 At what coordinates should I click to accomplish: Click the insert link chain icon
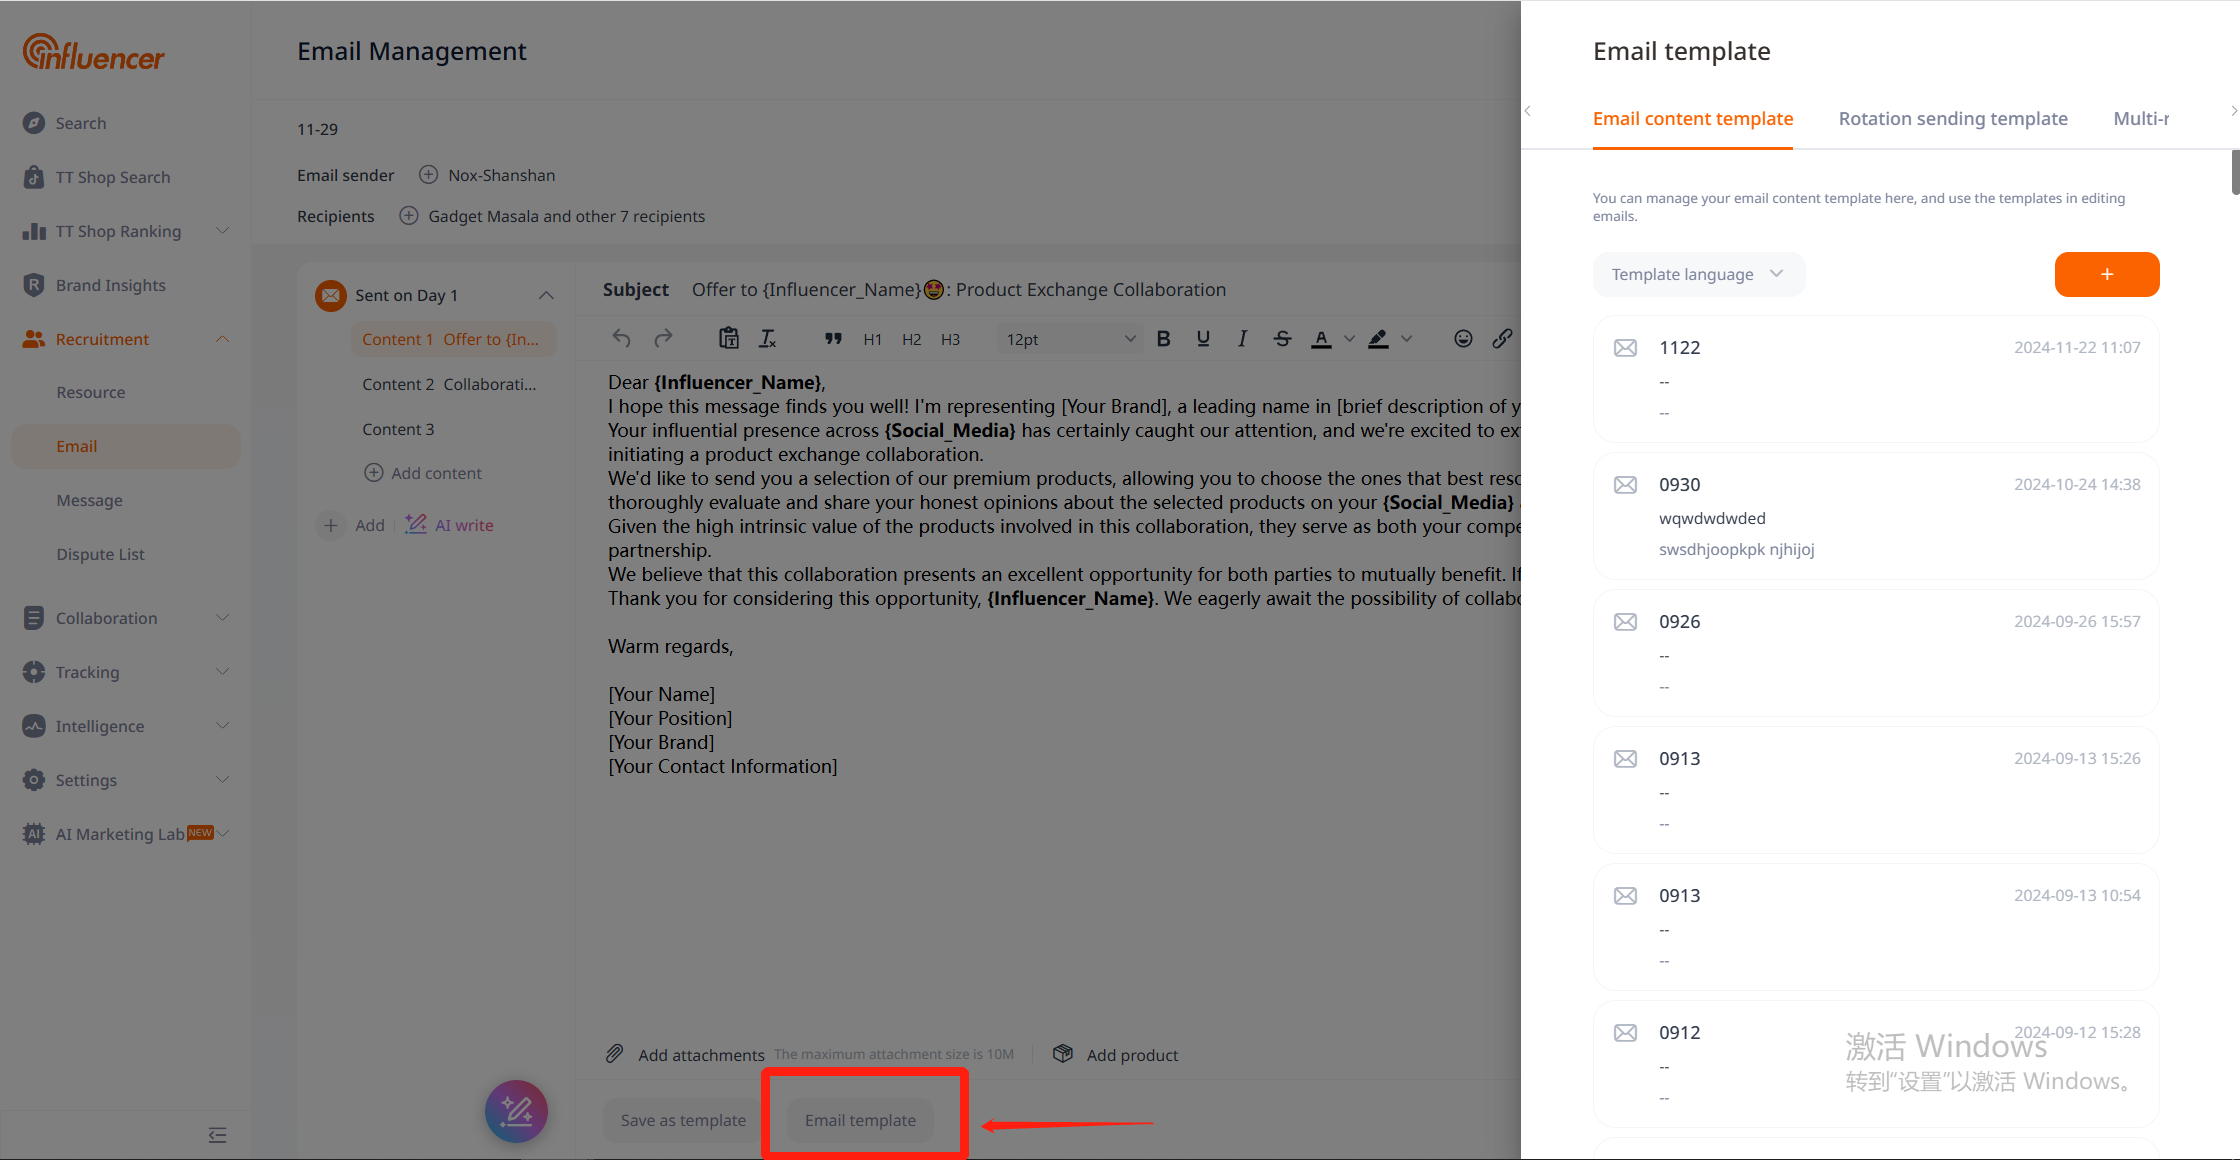click(1502, 339)
